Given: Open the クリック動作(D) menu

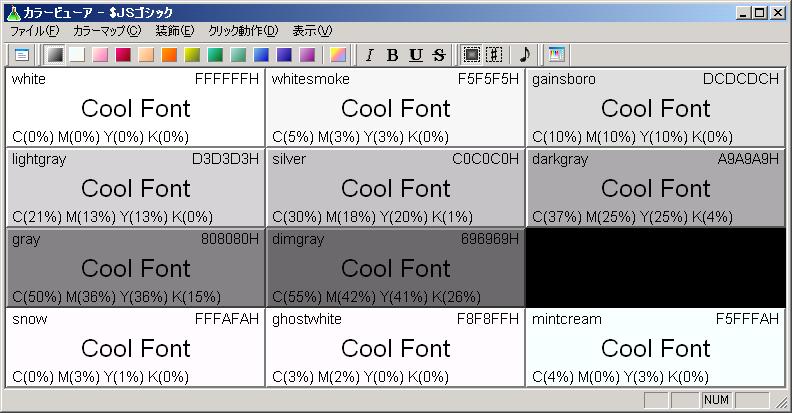Looking at the screenshot, I should tap(243, 31).
